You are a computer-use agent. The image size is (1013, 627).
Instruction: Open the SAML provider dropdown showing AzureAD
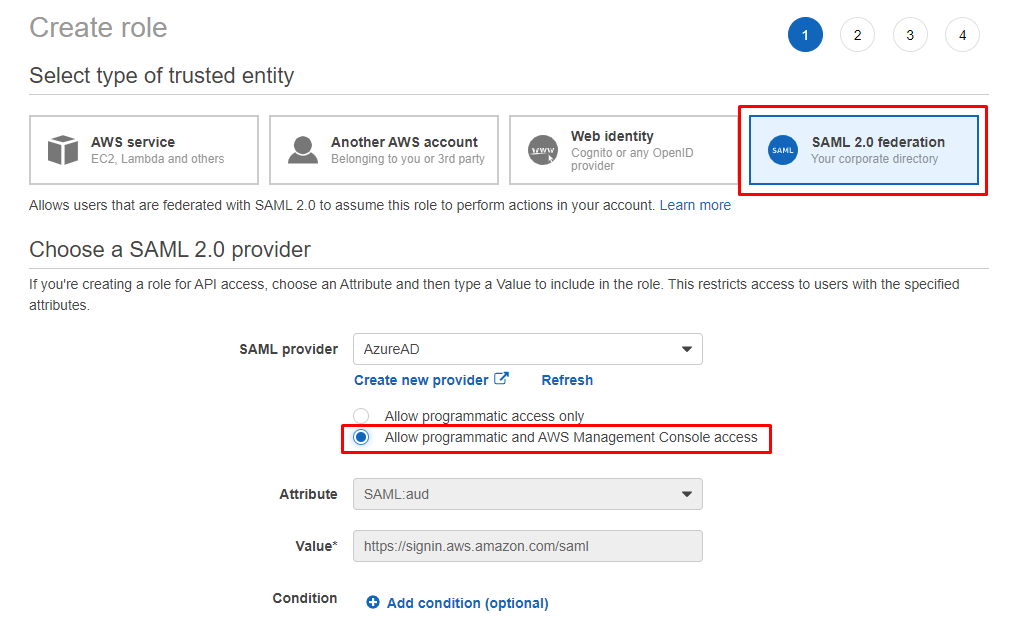(527, 349)
